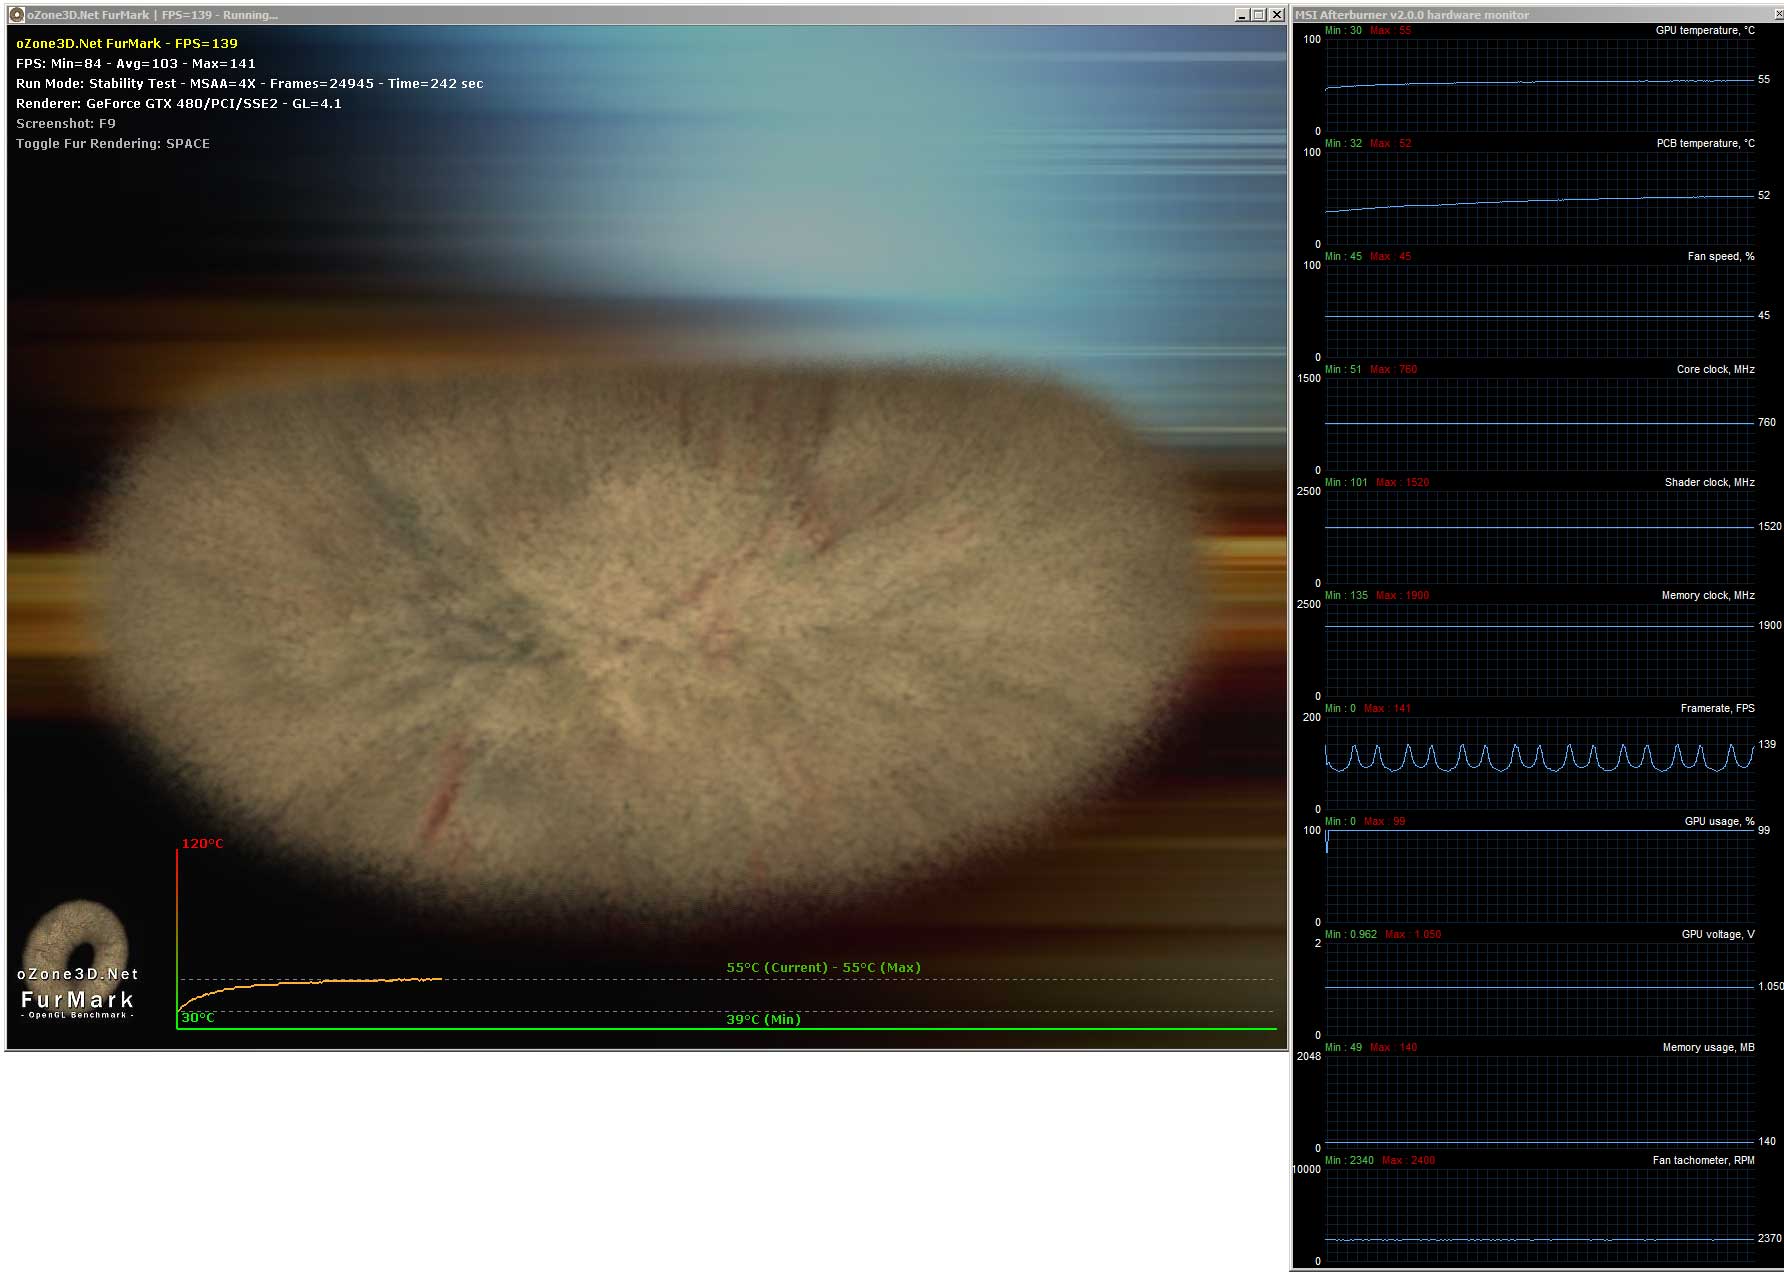Viewport: 1784px width, 1276px height.
Task: Click the Fan tachometer RPM graph
Action: [x=1540, y=1215]
